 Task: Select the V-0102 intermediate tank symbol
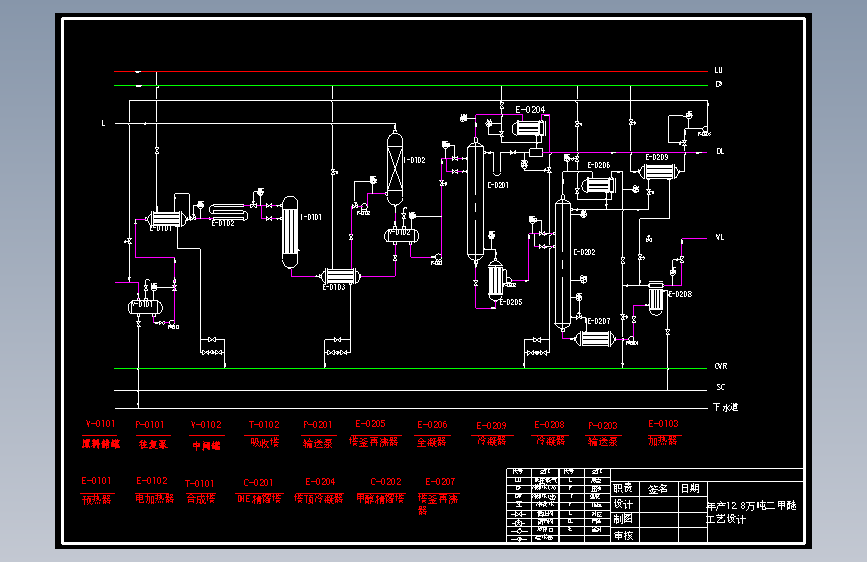[401, 236]
